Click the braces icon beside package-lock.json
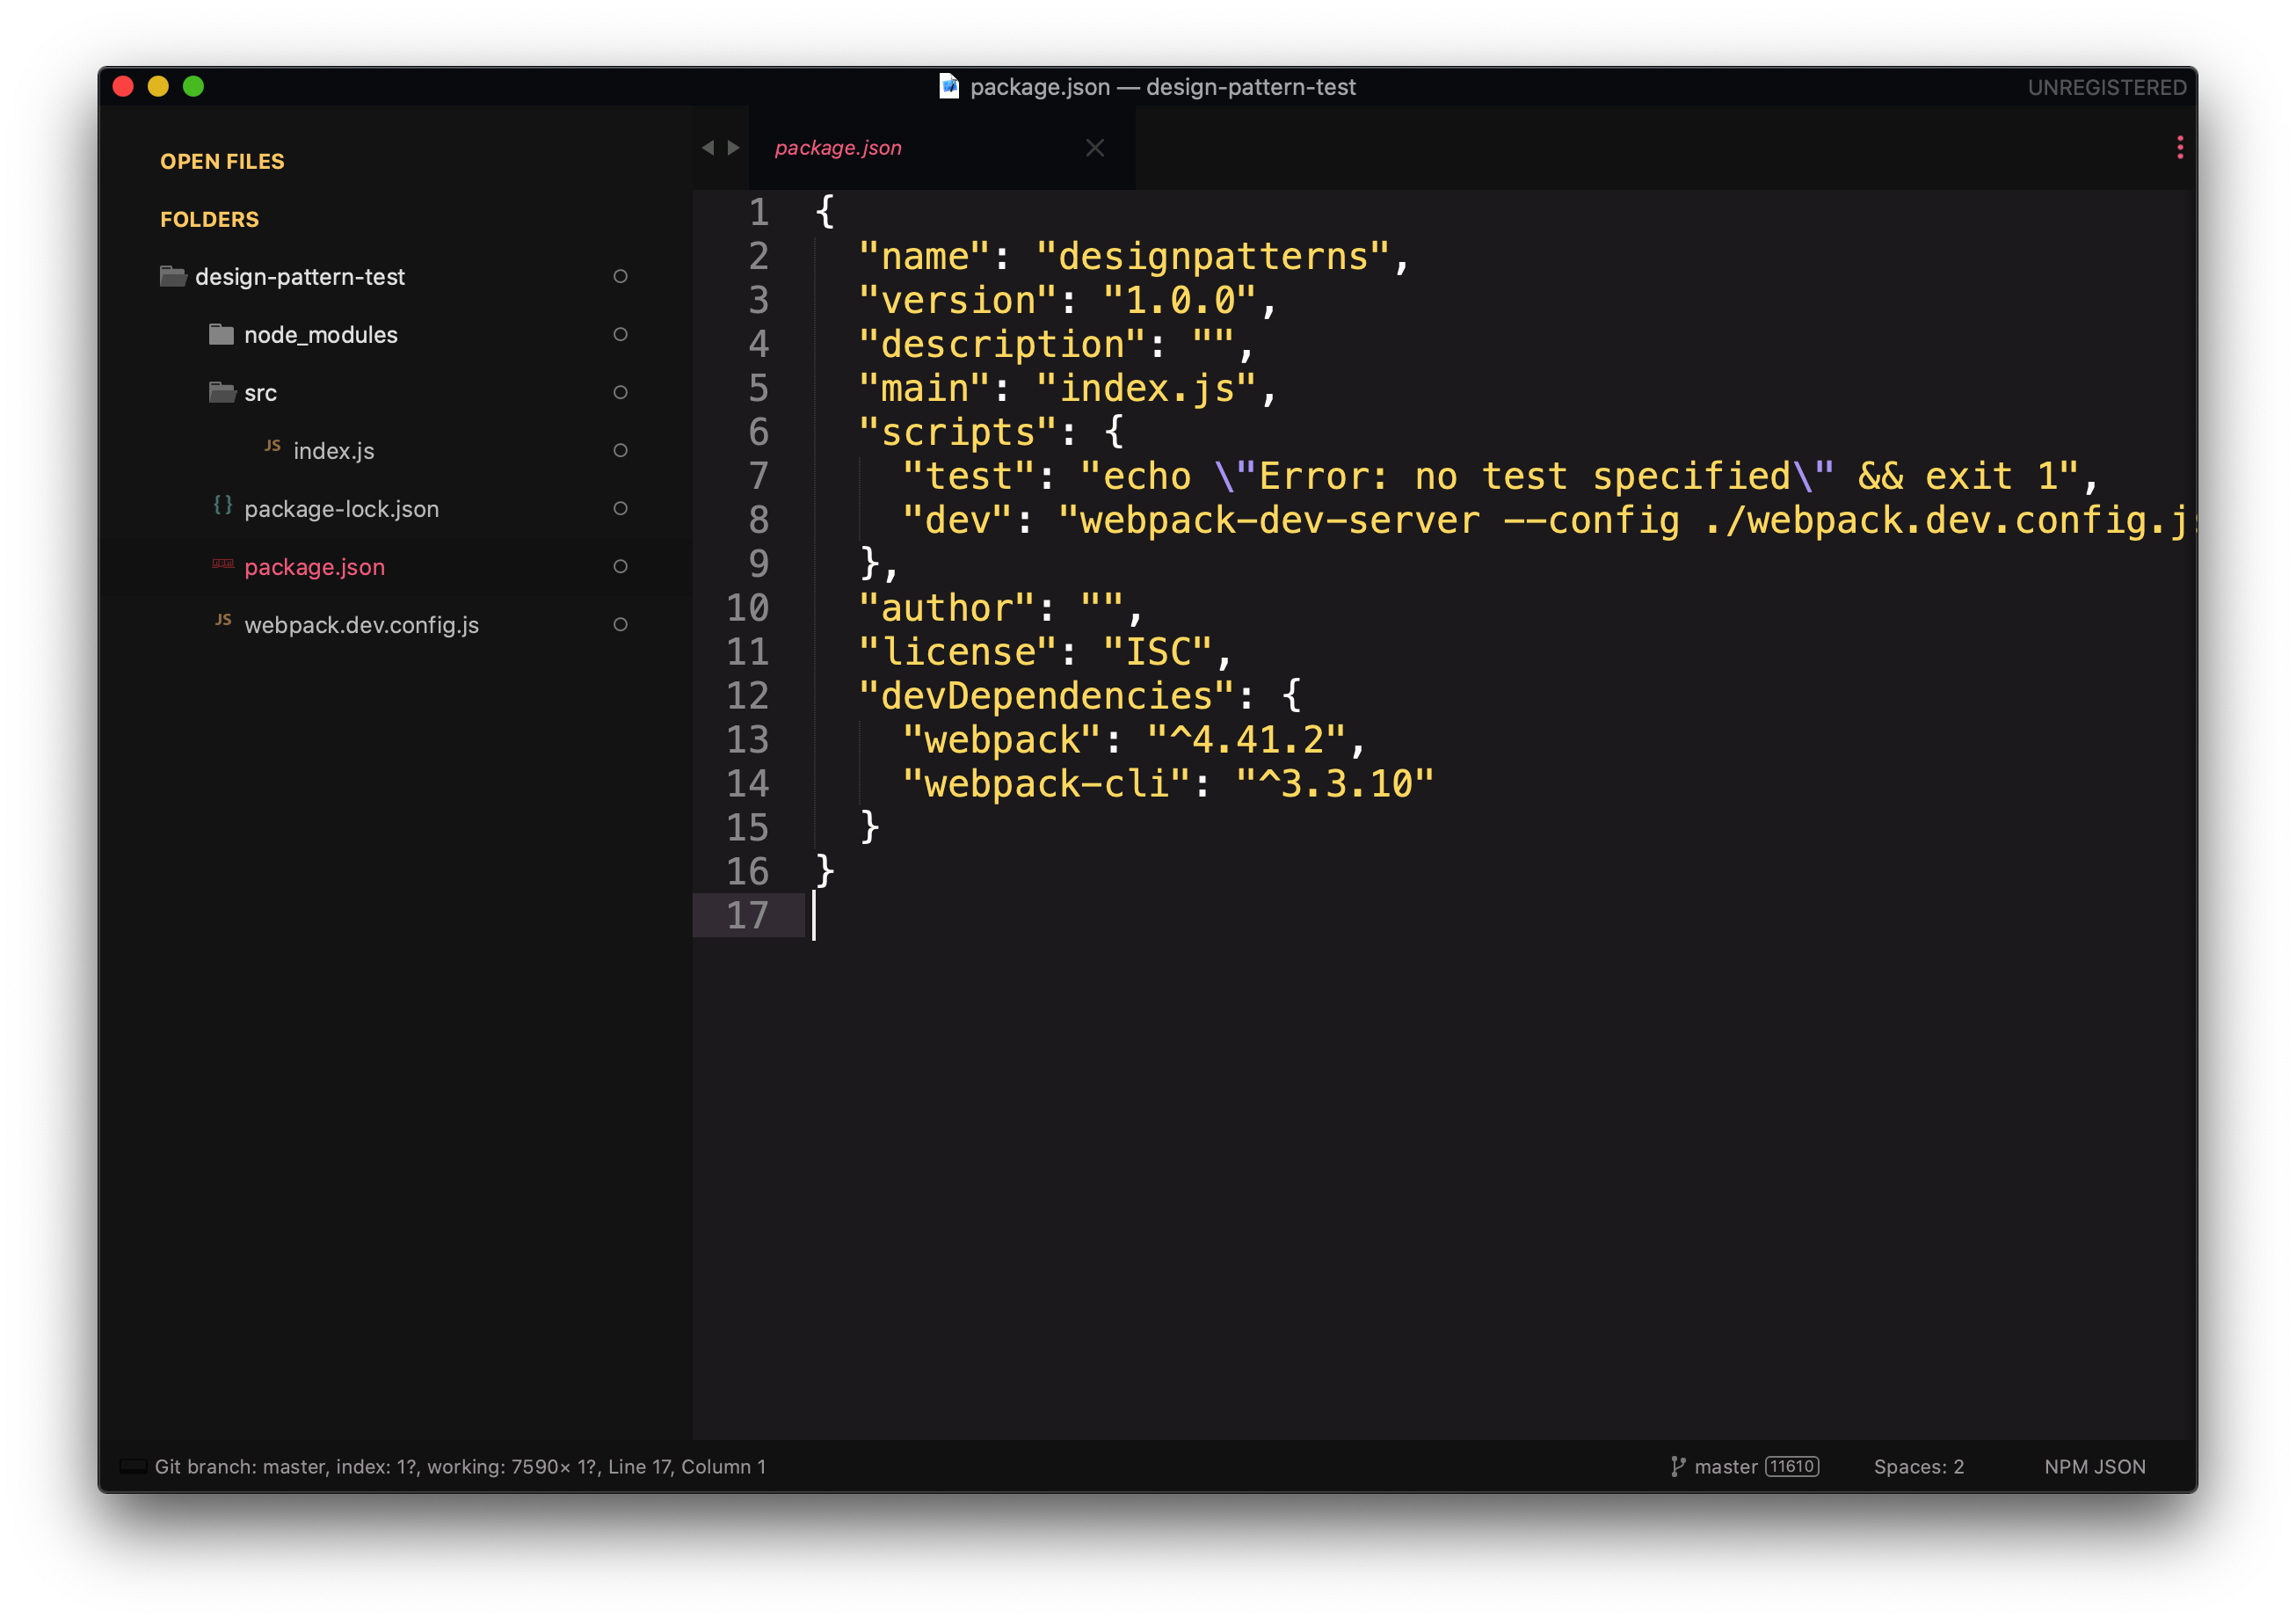This screenshot has height=1623, width=2296. click(x=223, y=505)
